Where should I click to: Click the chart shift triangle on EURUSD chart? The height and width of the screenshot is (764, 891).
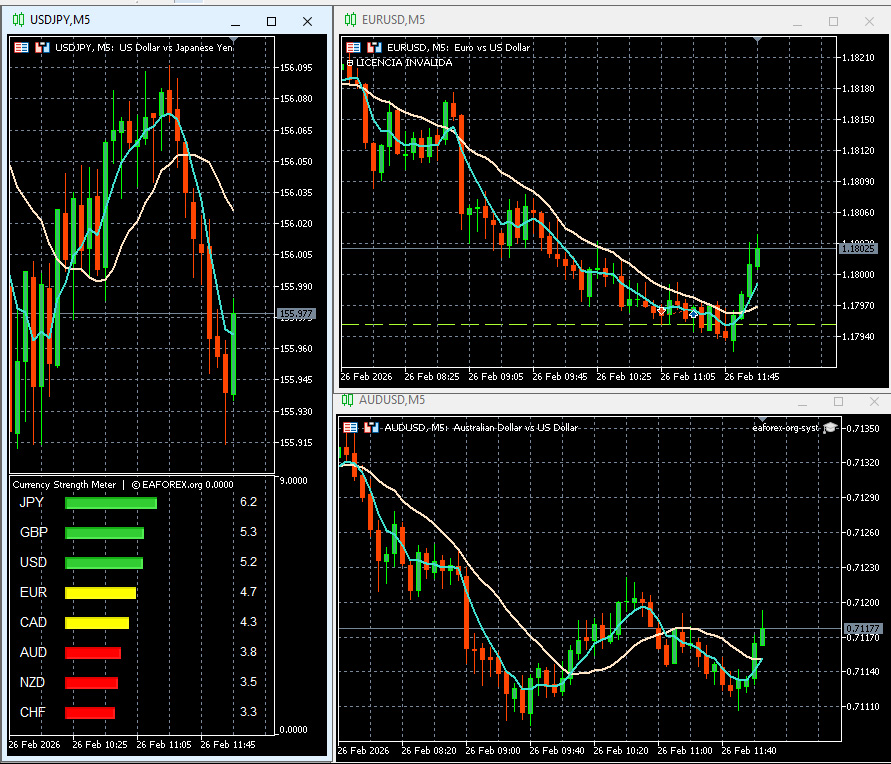tap(757, 41)
